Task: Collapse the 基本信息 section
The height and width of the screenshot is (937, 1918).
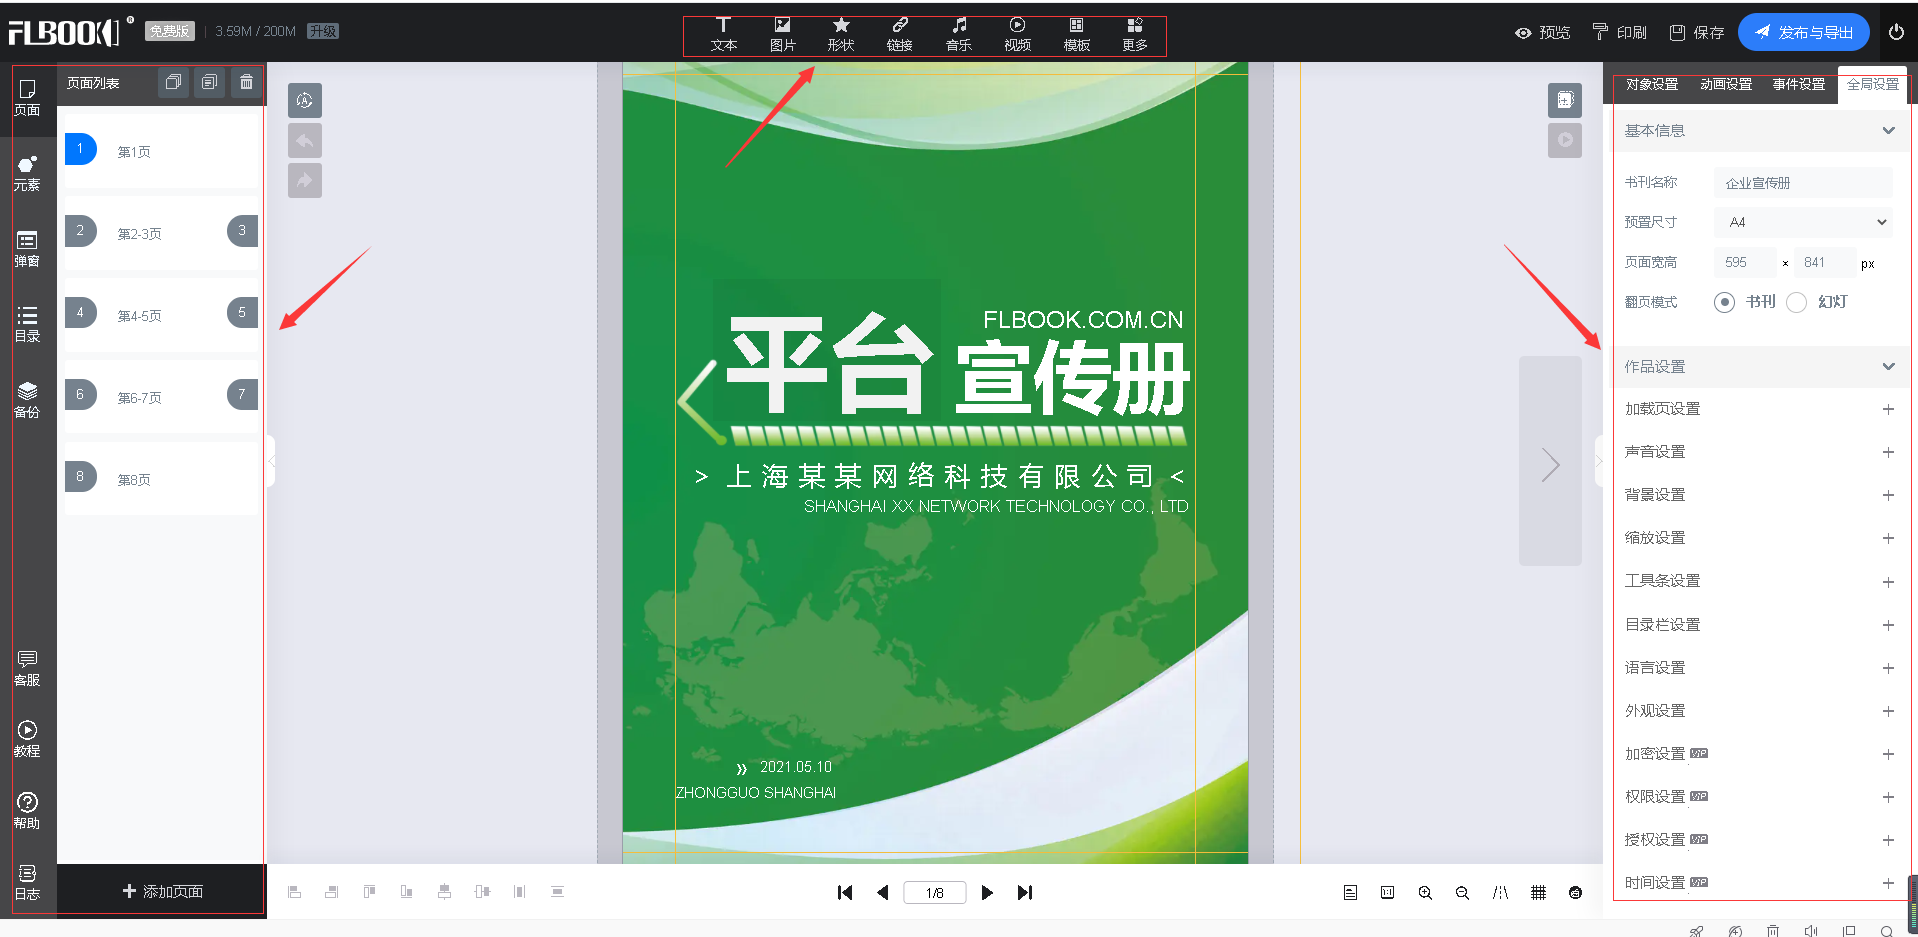Action: tap(1888, 131)
